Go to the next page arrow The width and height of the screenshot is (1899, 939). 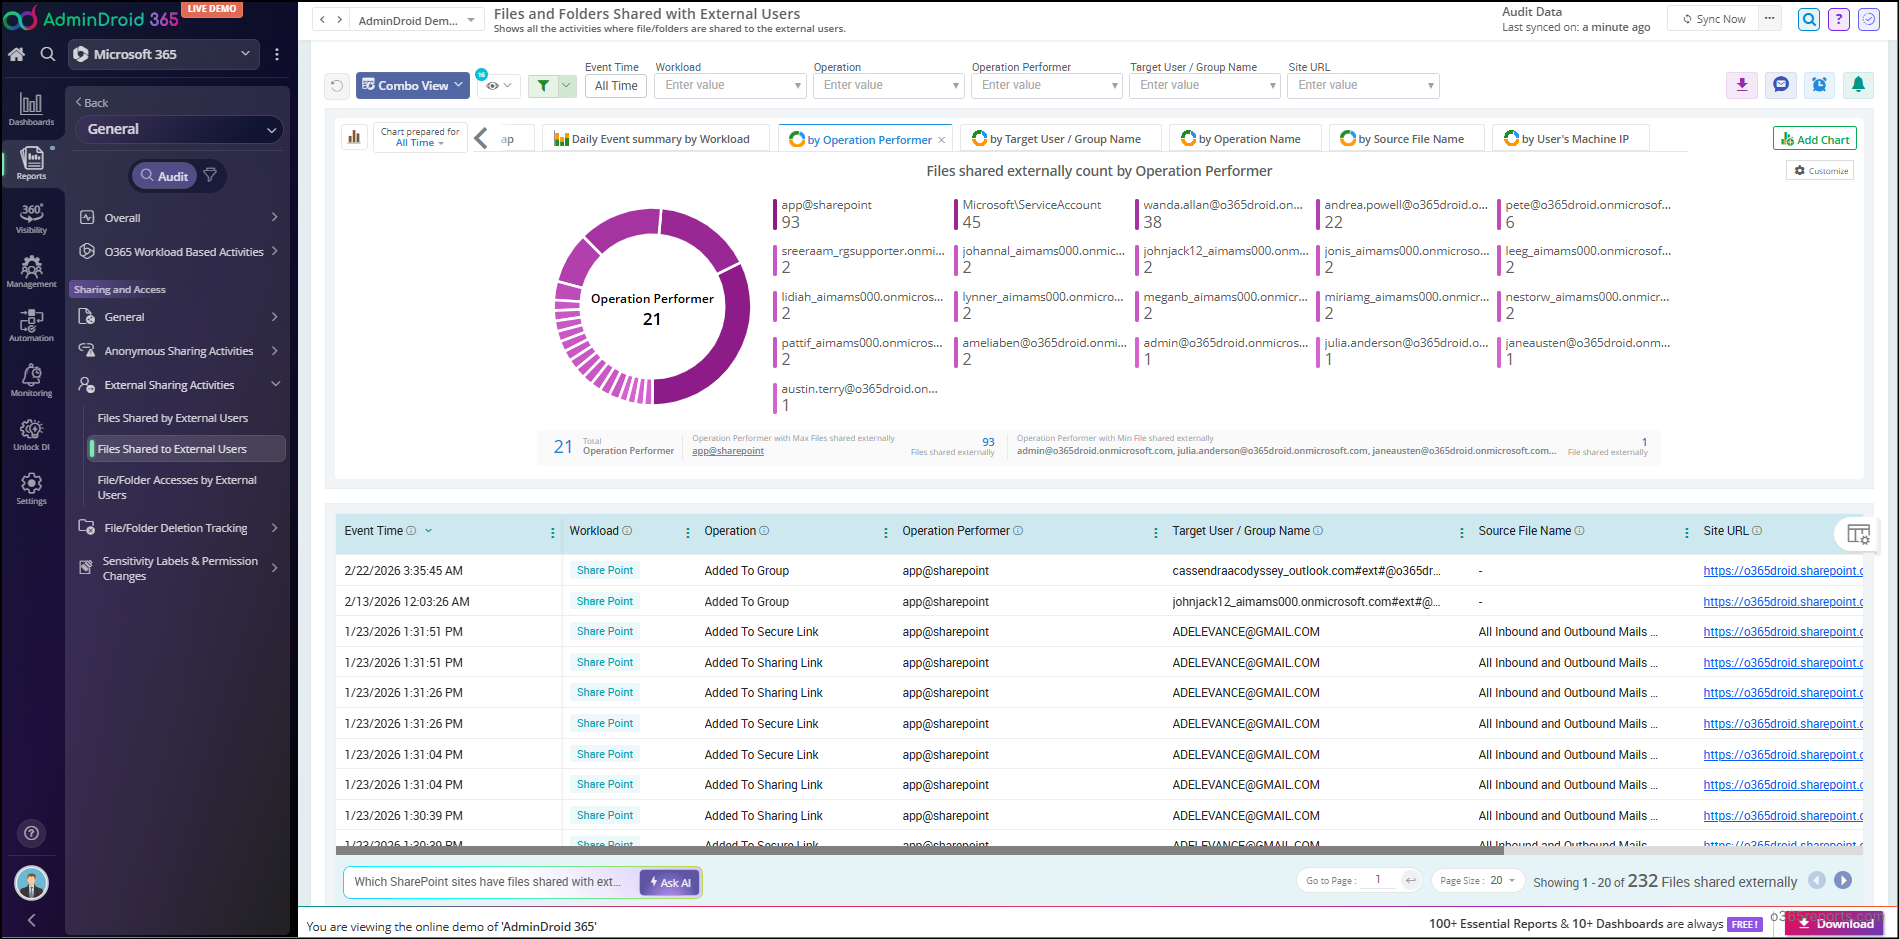[1843, 881]
